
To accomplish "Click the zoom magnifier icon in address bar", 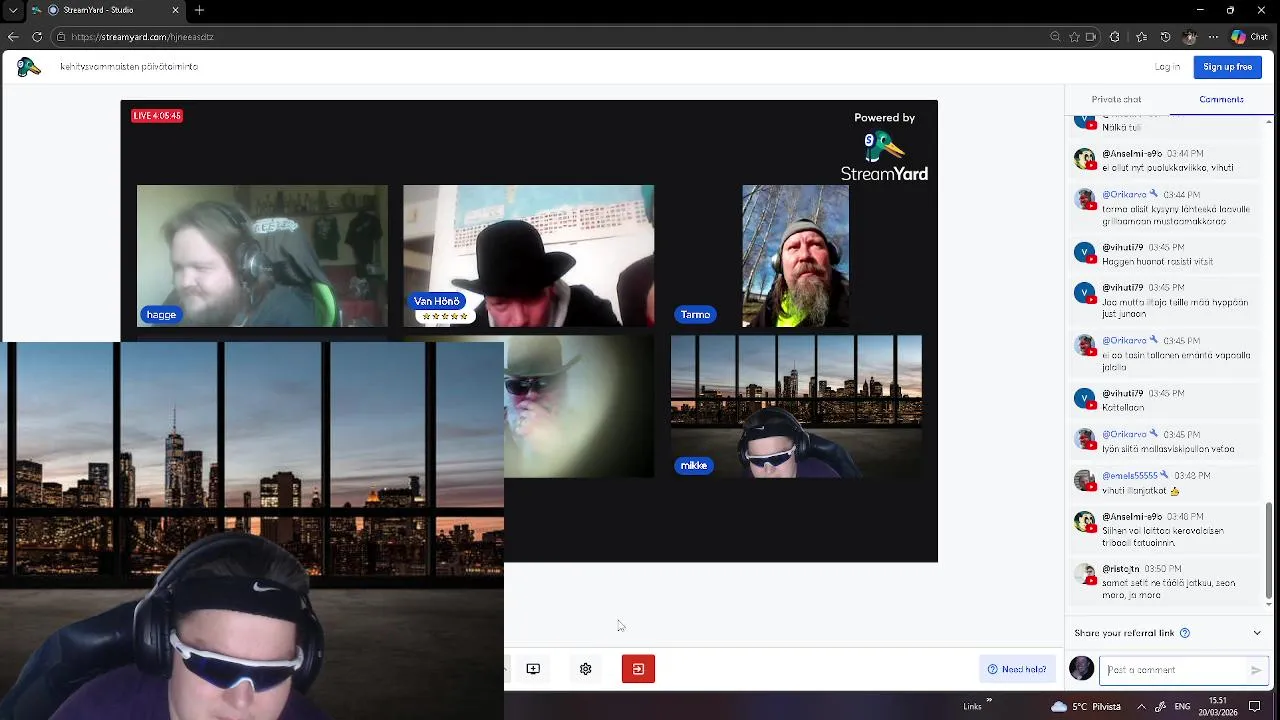I will coord(1055,37).
